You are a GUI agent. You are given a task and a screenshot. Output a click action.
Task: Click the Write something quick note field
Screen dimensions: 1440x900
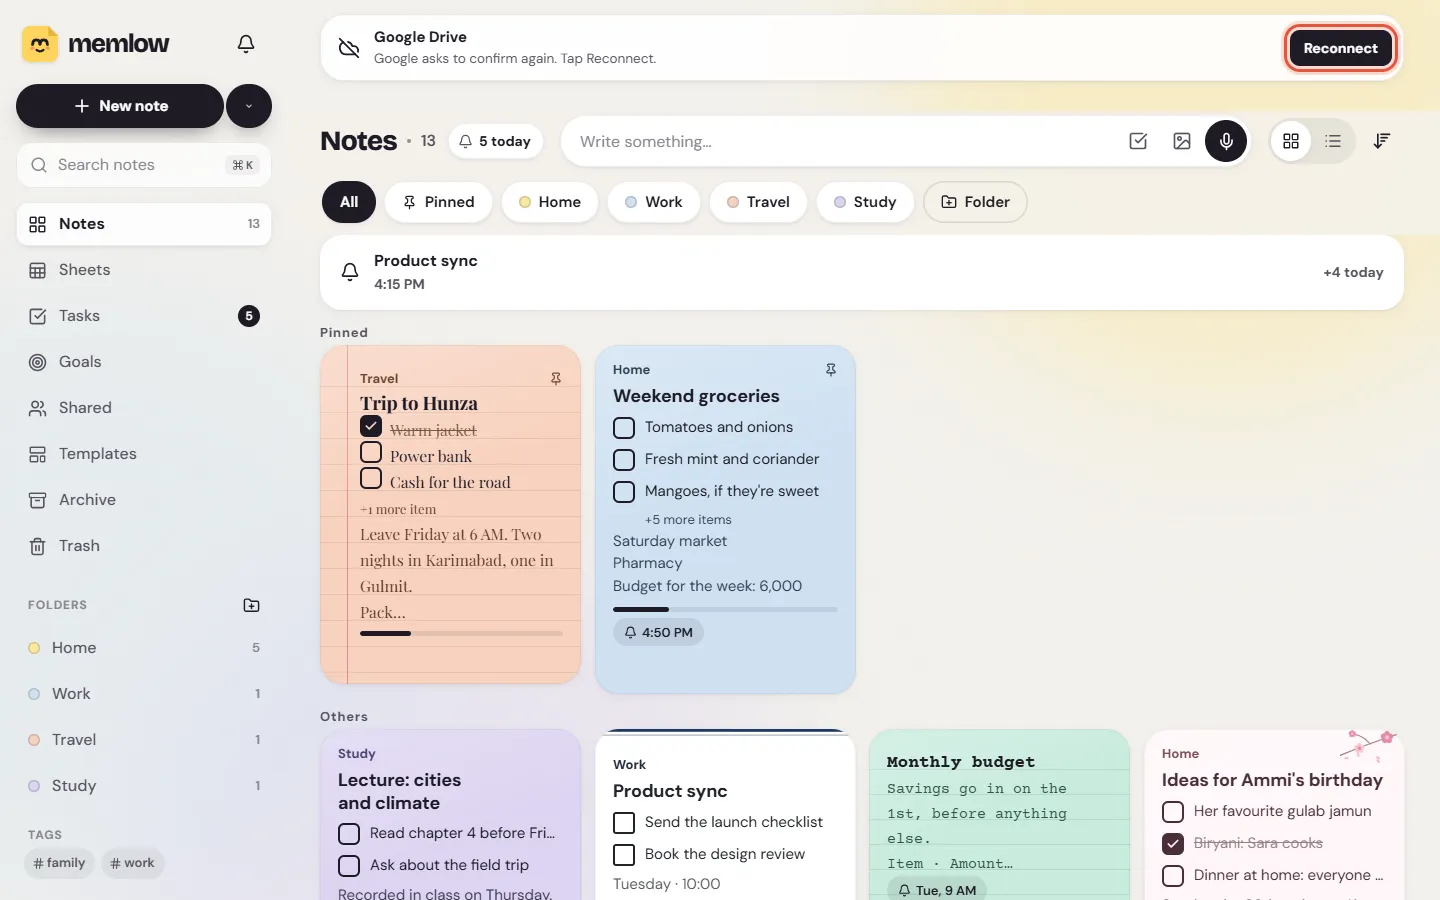tap(840, 141)
